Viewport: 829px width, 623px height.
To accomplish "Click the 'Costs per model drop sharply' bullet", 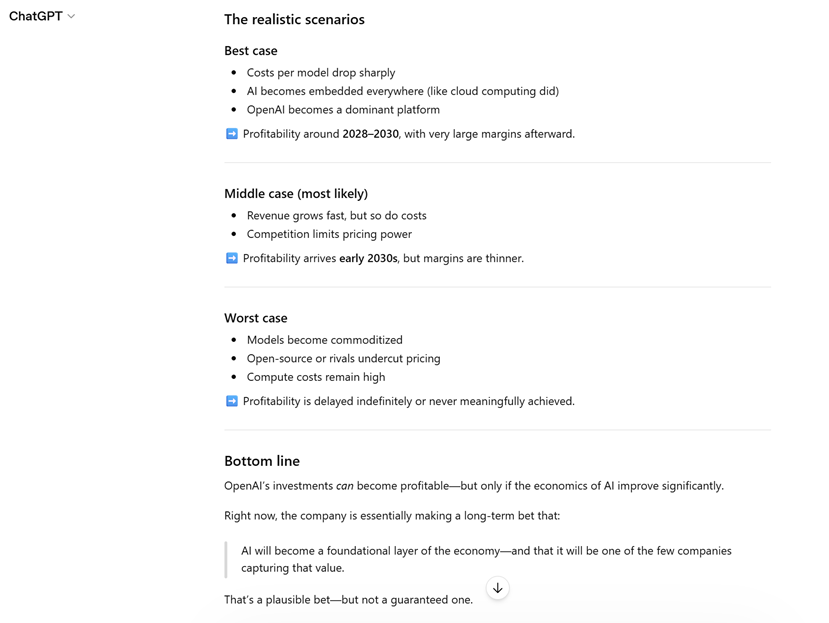I will pyautogui.click(x=321, y=73).
